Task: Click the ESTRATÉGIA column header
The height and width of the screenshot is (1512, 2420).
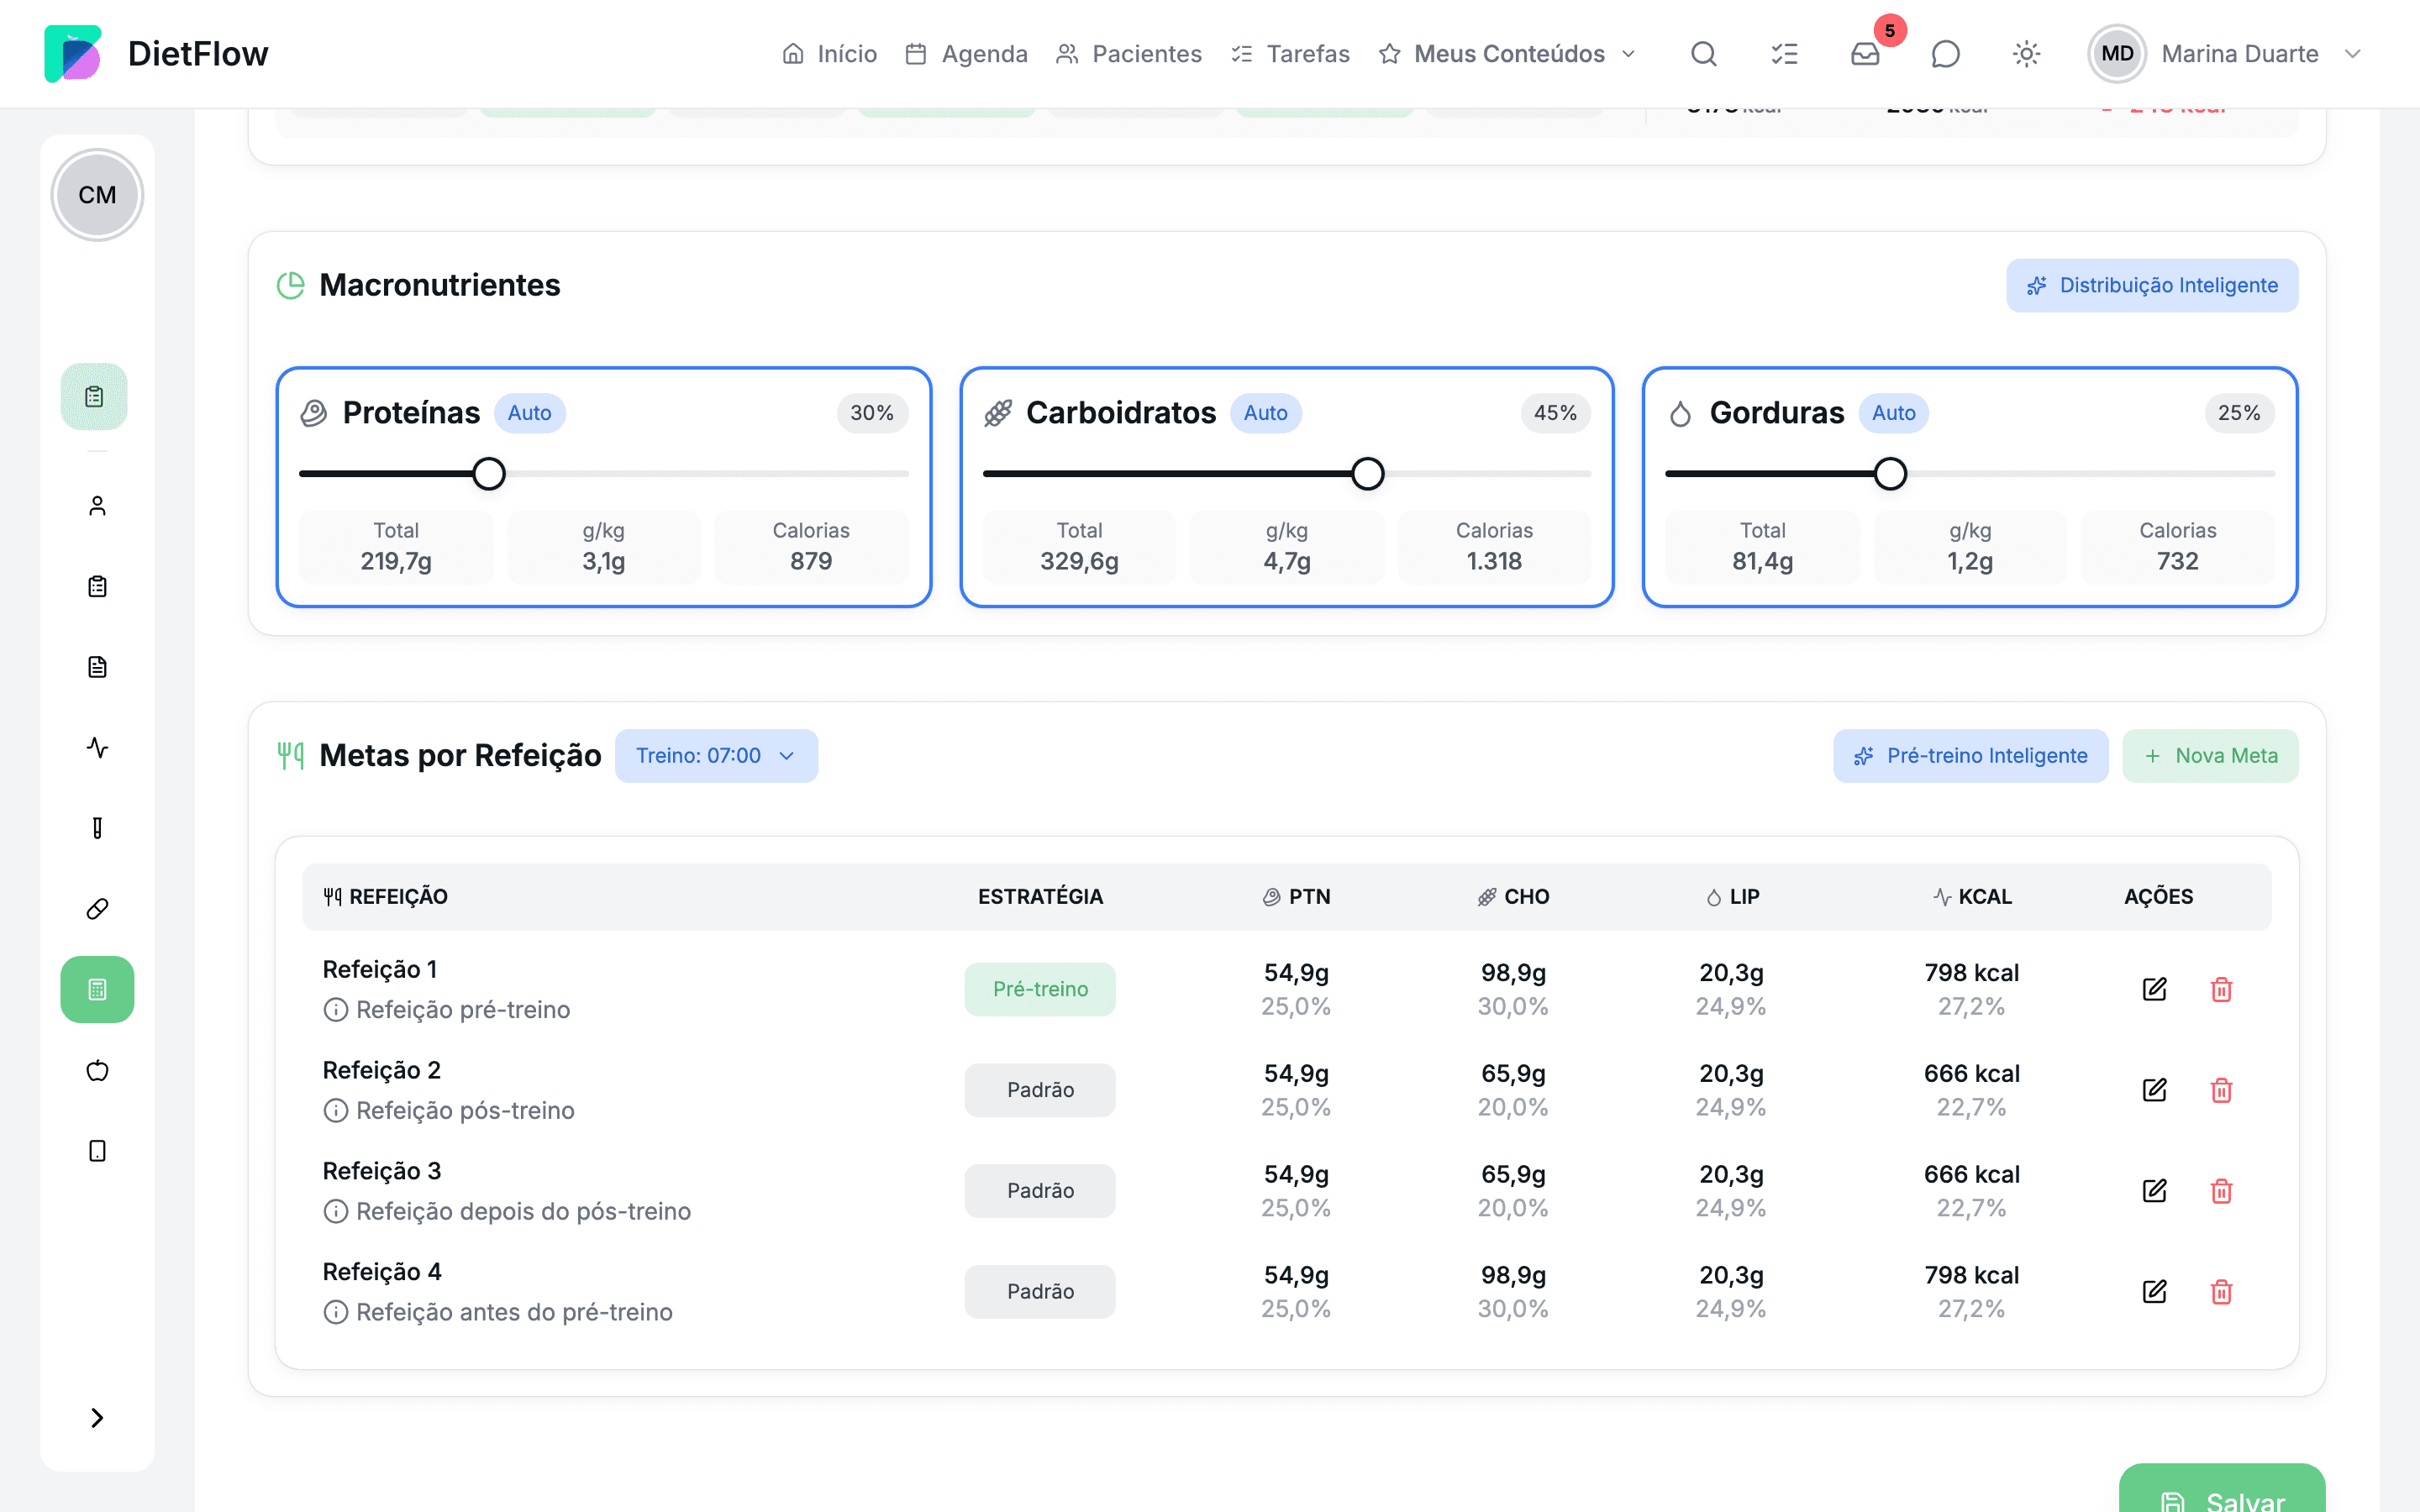Action: pos(1040,897)
